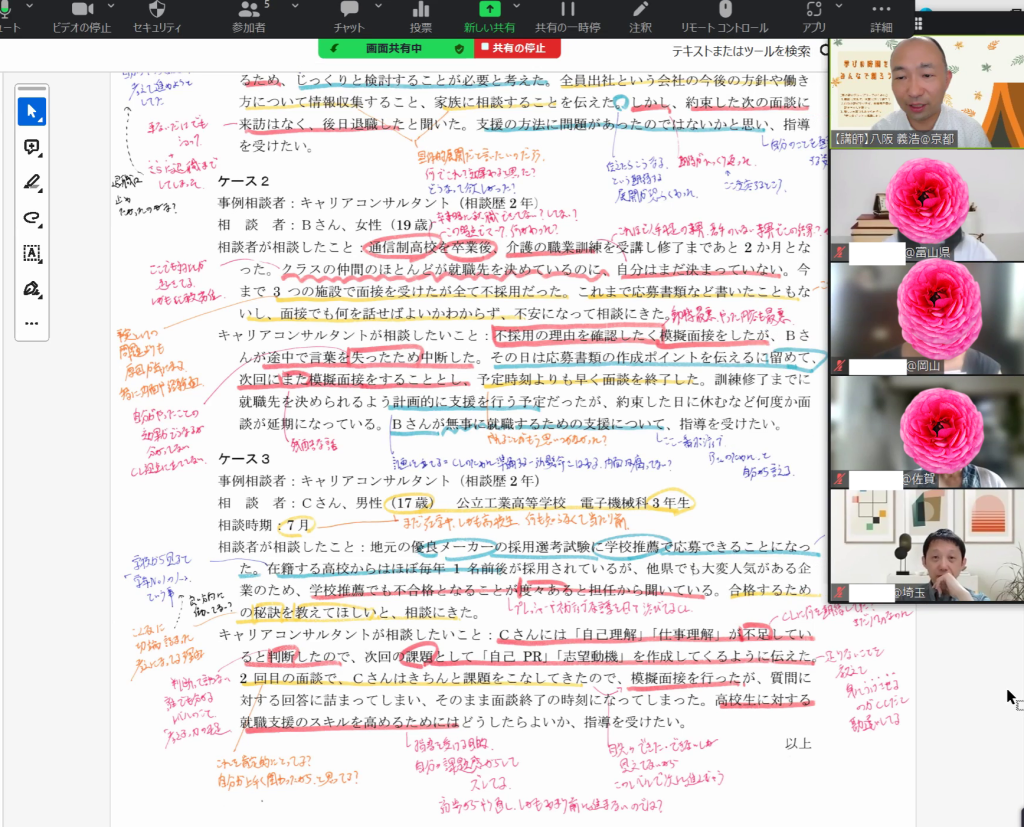Image resolution: width=1024 pixels, height=827 pixels.
Task: Open the 詳細 more menu
Action: tap(881, 17)
